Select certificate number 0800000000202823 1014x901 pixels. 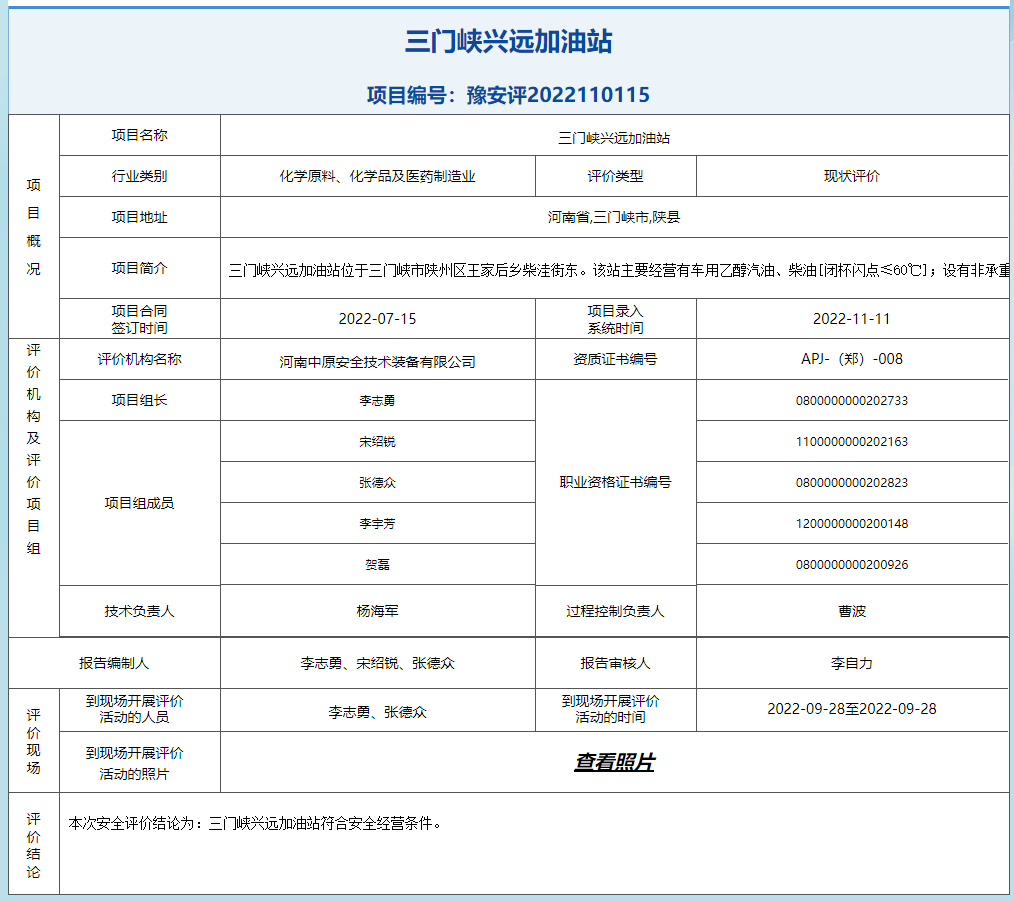852,483
